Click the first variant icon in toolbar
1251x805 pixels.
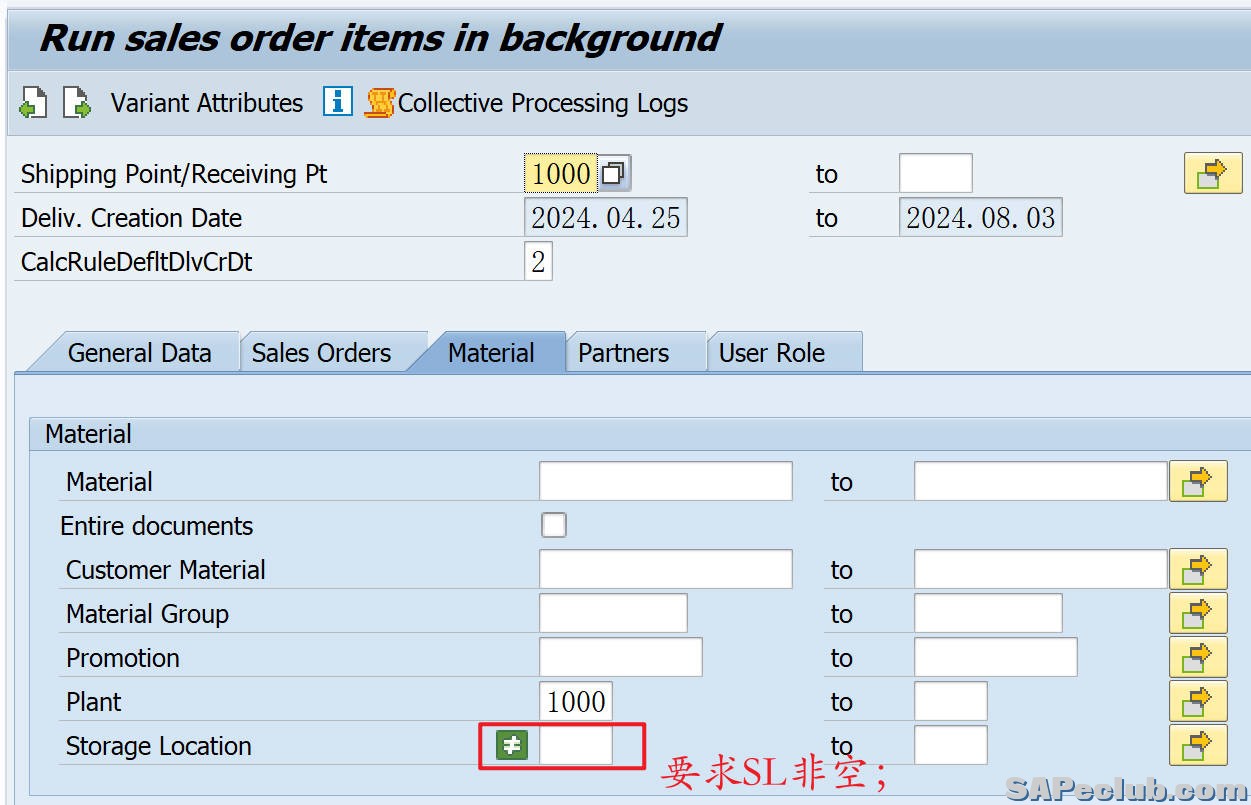tap(33, 103)
